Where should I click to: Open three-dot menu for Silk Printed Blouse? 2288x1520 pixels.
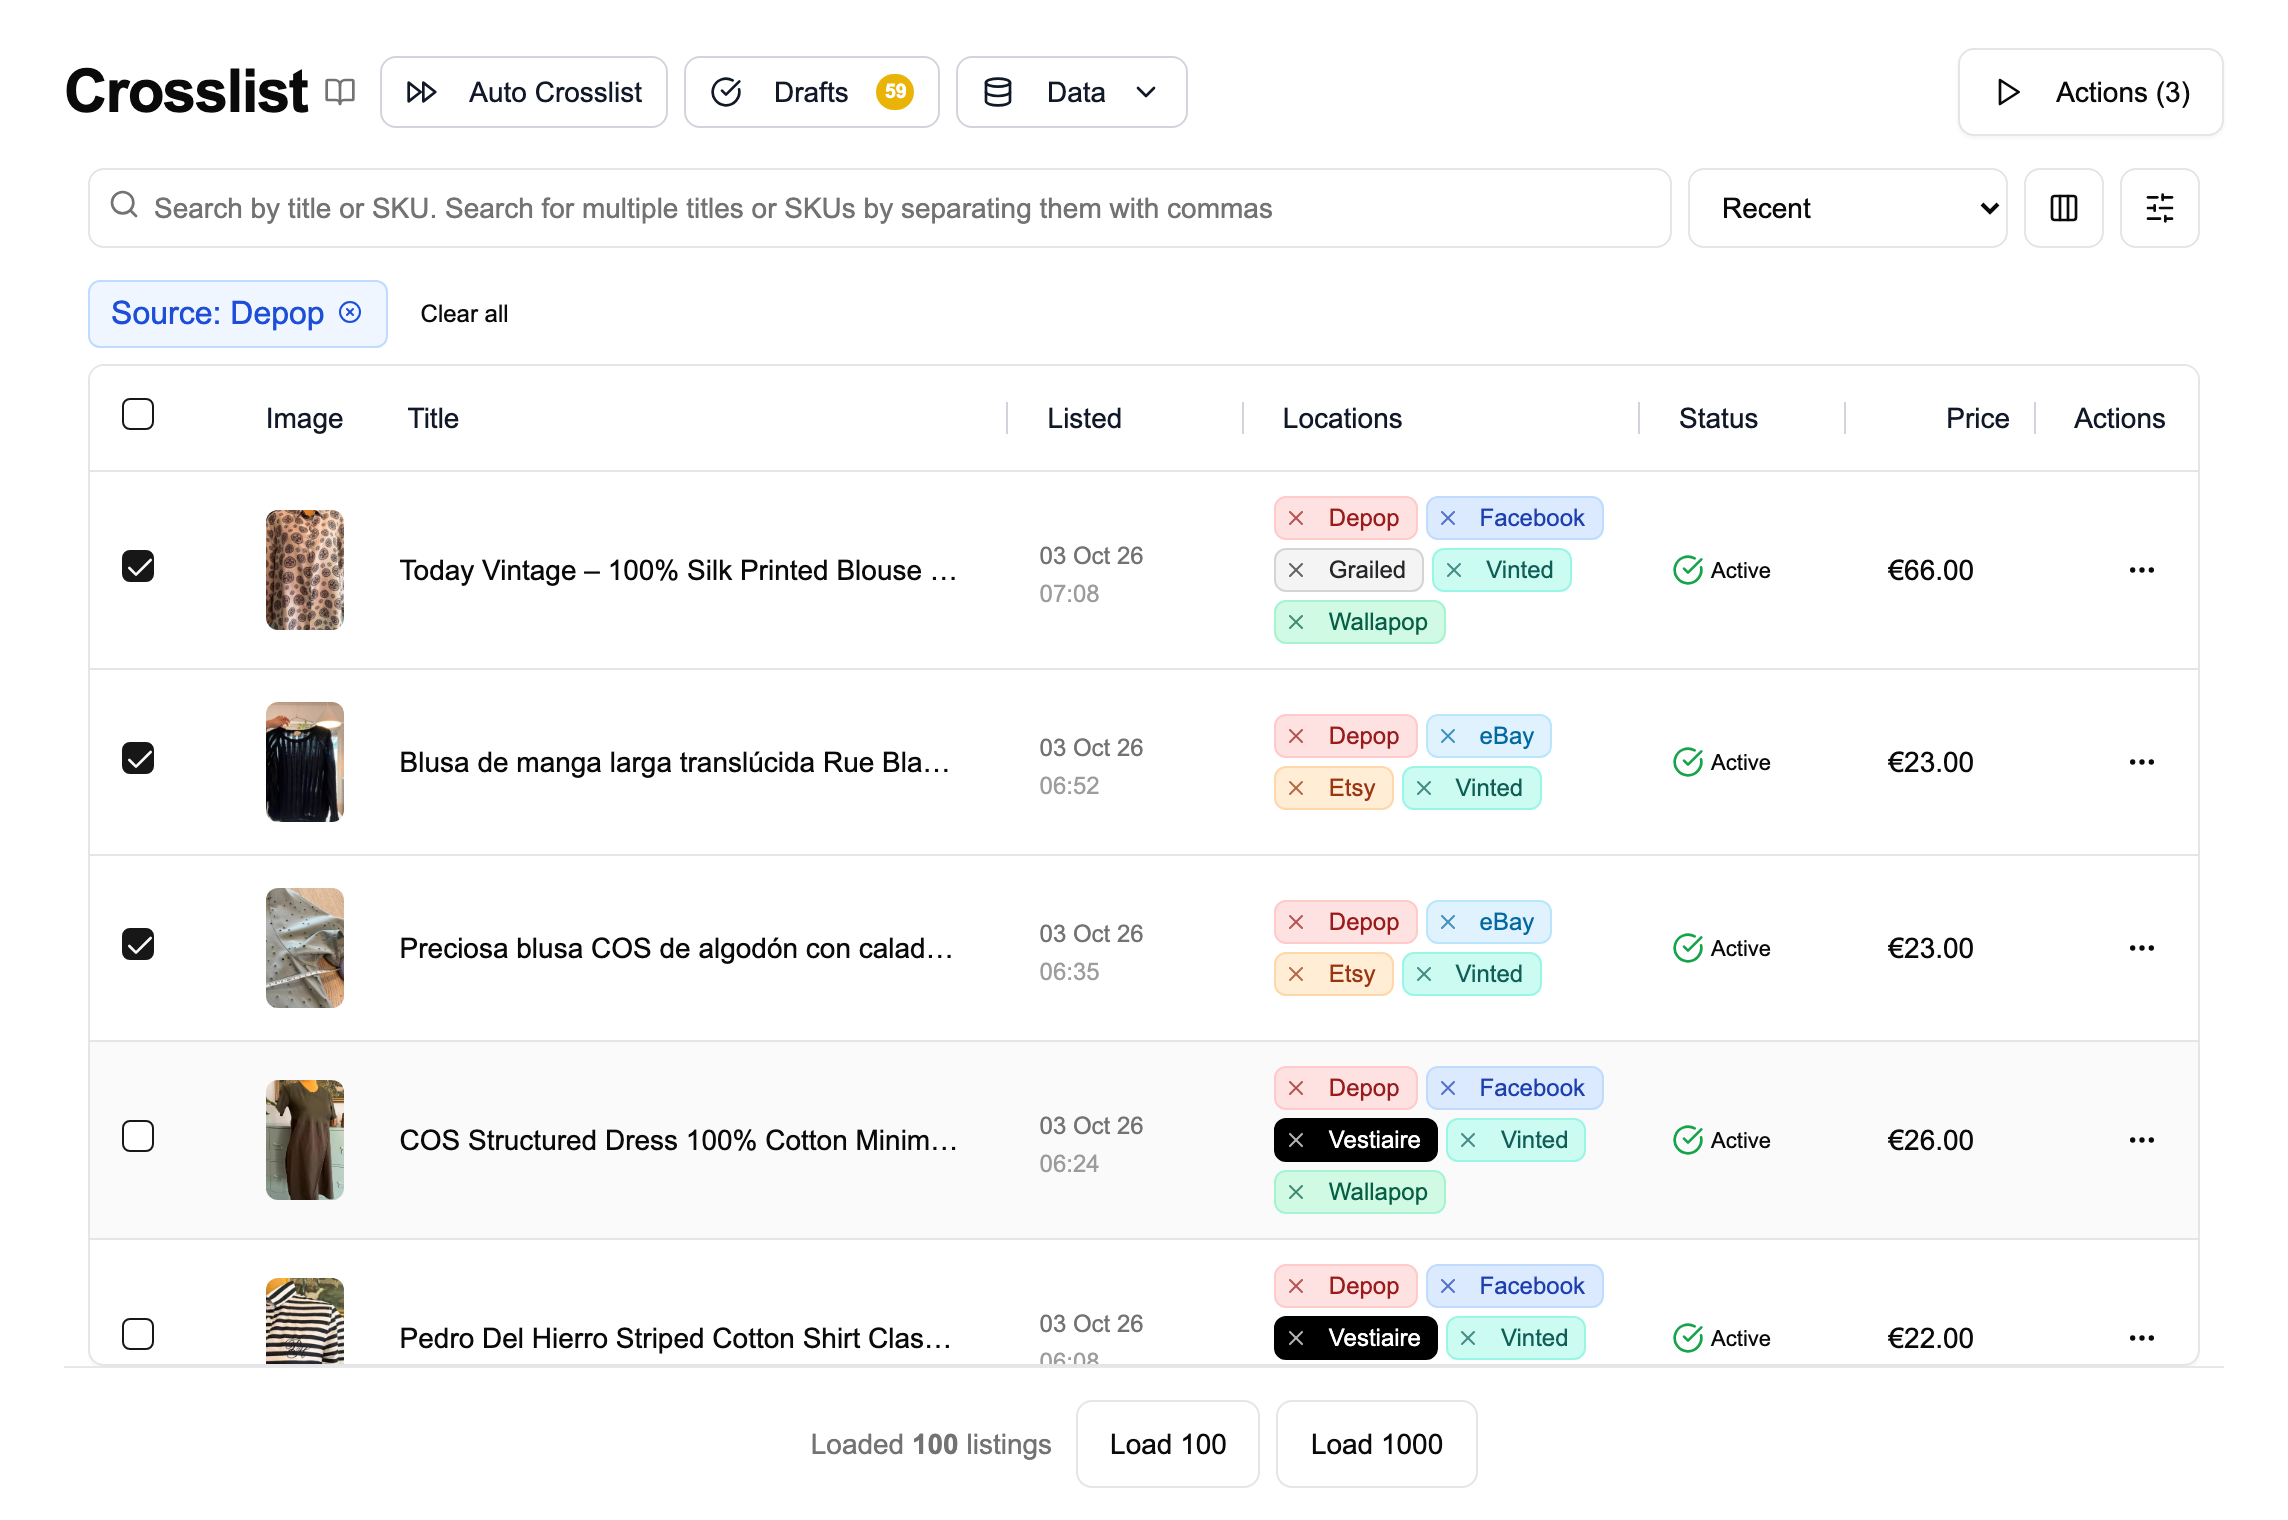[2141, 570]
